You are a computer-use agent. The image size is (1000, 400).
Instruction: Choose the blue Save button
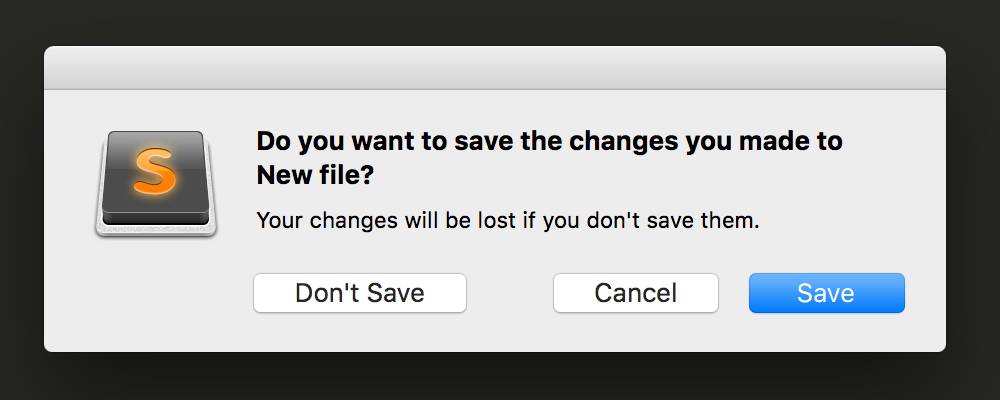[x=827, y=293]
